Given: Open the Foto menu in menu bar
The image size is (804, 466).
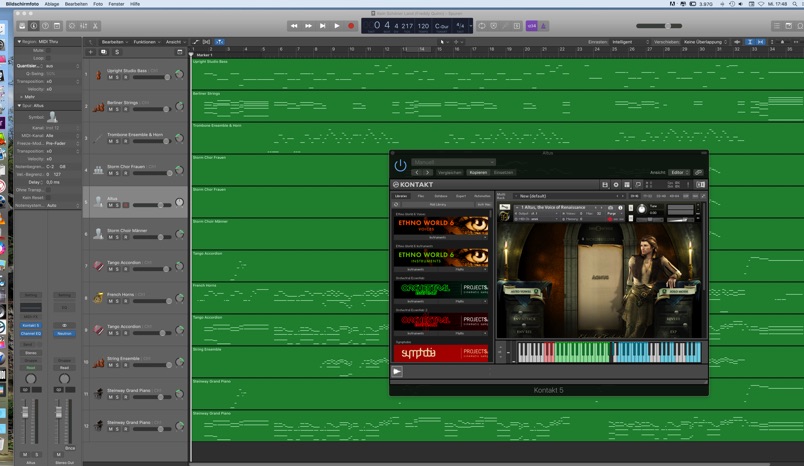Looking at the screenshot, I should [98, 4].
